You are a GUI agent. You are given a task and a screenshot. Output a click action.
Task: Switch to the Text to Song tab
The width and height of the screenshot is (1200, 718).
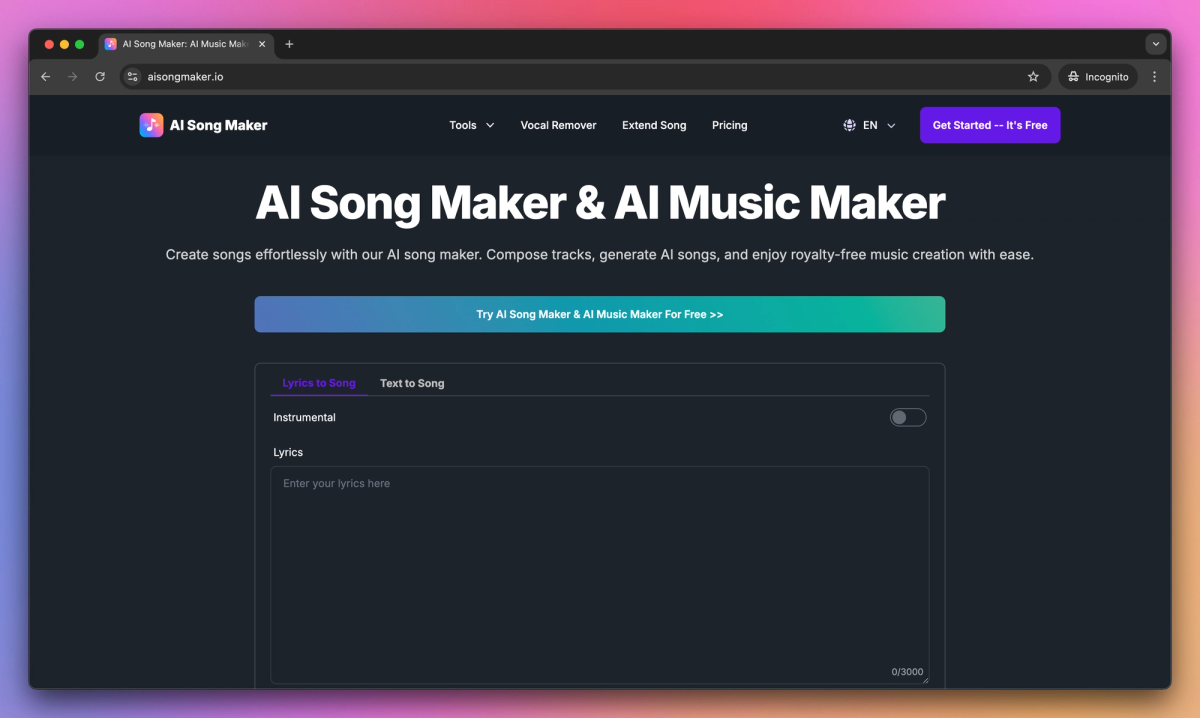412,383
